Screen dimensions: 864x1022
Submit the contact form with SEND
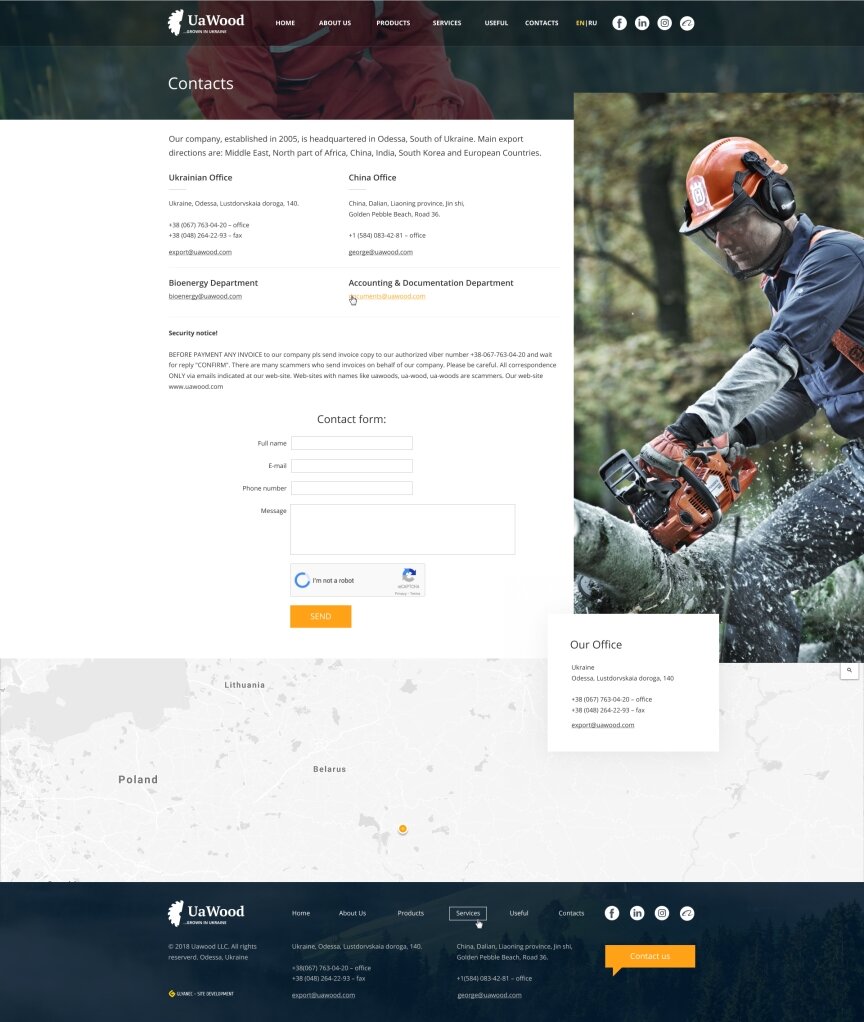[x=321, y=617]
